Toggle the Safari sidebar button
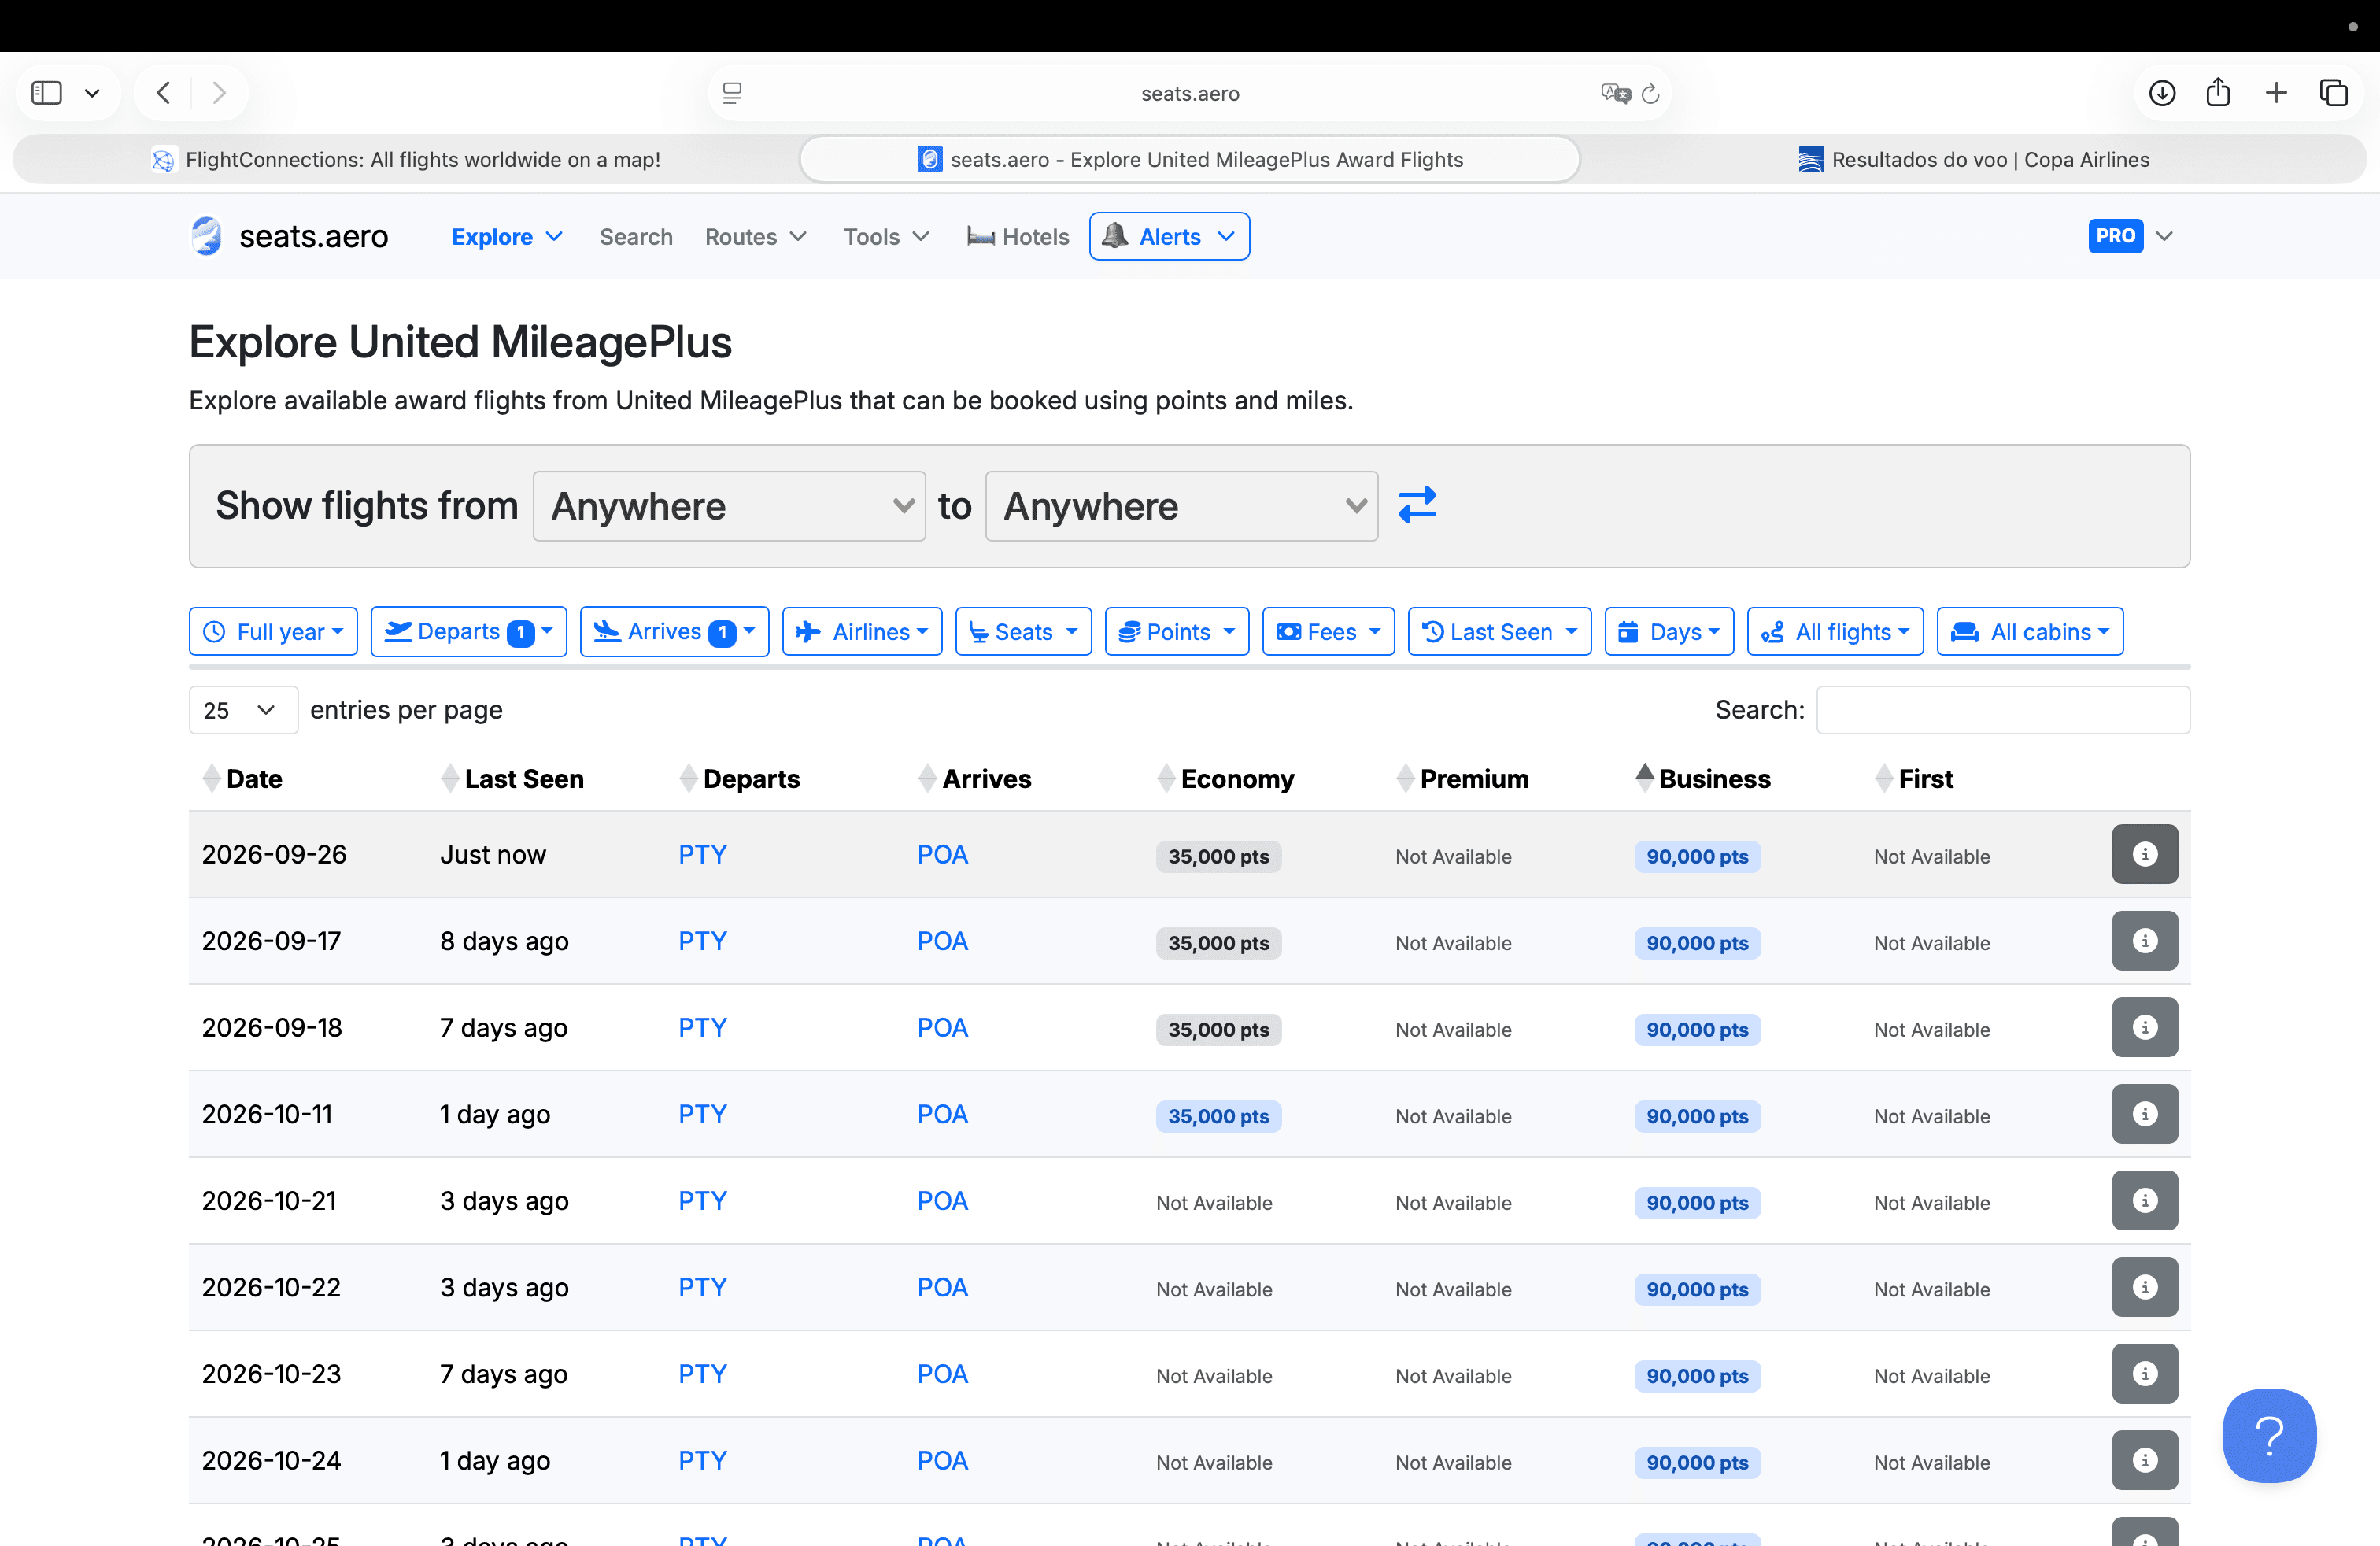The image size is (2380, 1546). [47, 93]
